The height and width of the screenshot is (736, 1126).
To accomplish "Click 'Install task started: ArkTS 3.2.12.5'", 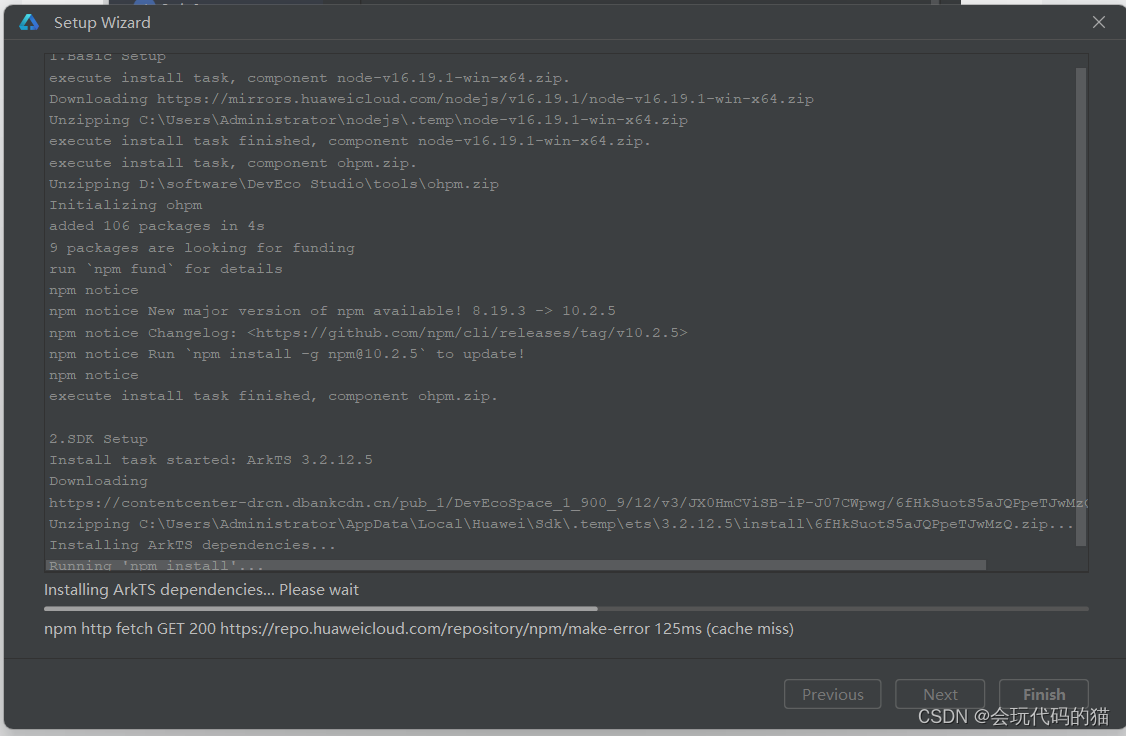I will click(210, 460).
